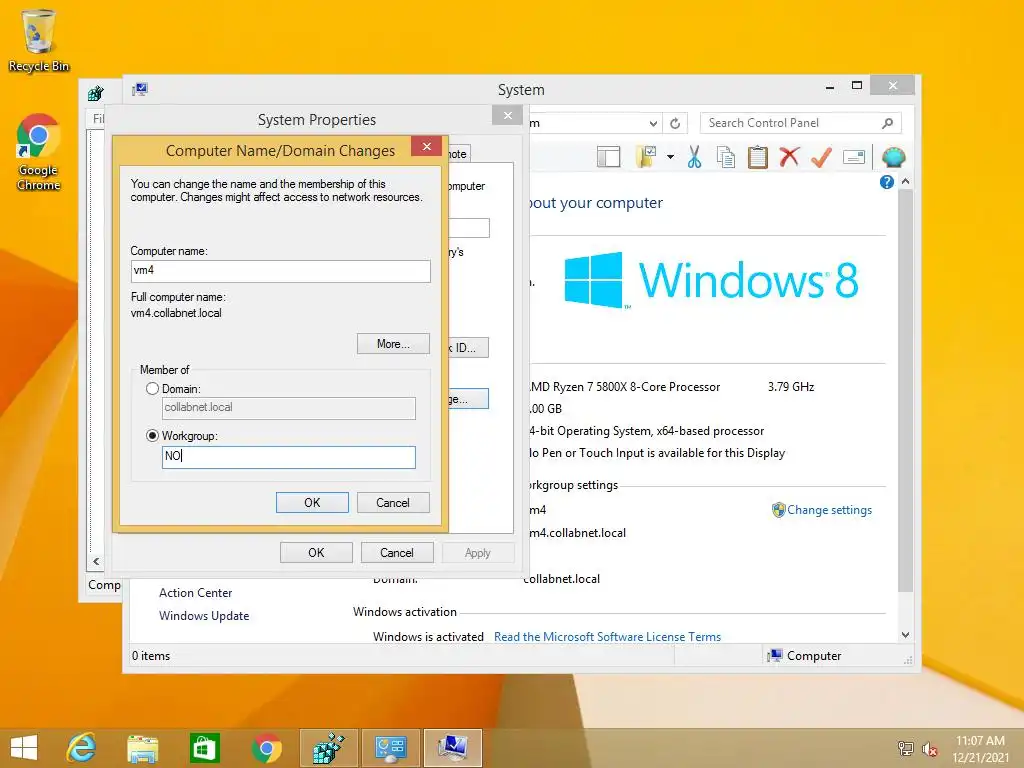Click the network icon in system tray
The width and height of the screenshot is (1024, 768).
coord(905,748)
